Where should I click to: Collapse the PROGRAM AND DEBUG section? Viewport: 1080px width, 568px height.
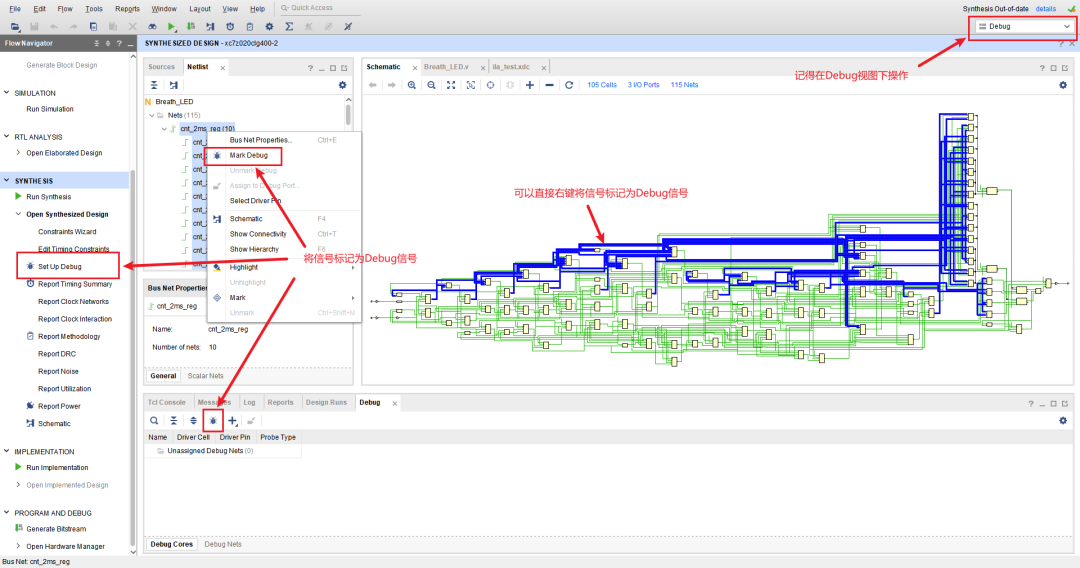point(7,512)
